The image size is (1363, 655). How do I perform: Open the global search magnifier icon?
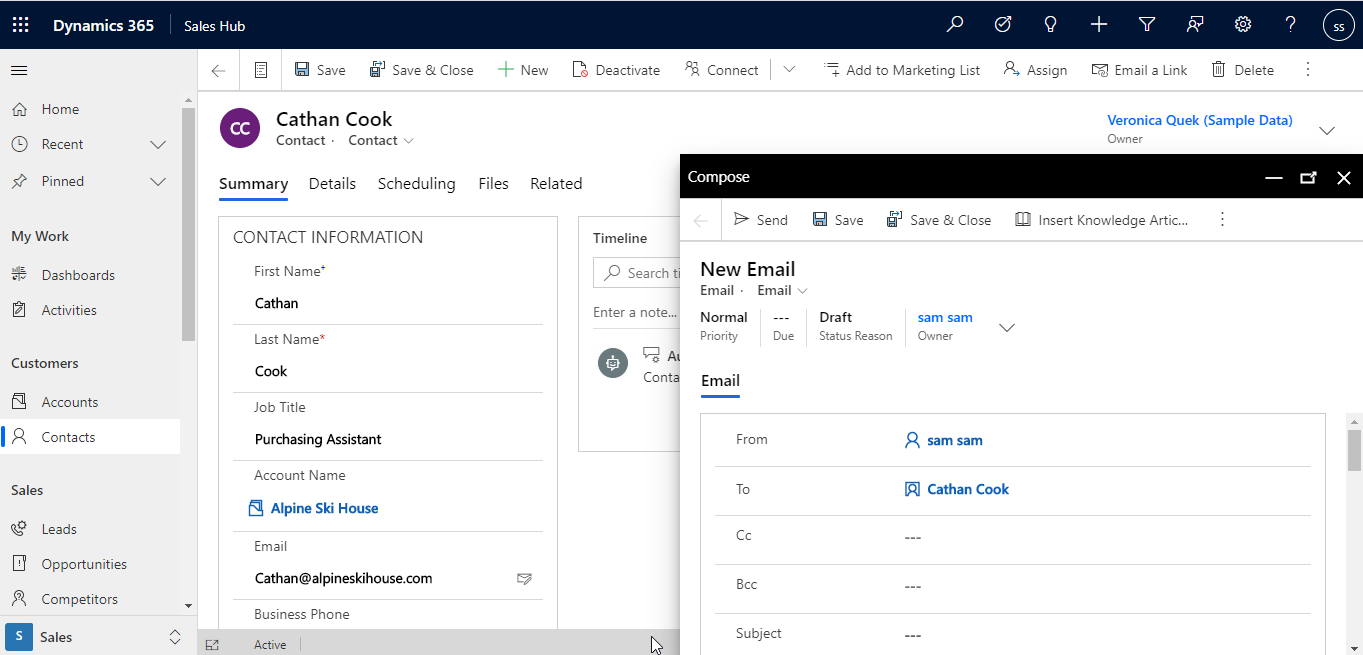[955, 25]
